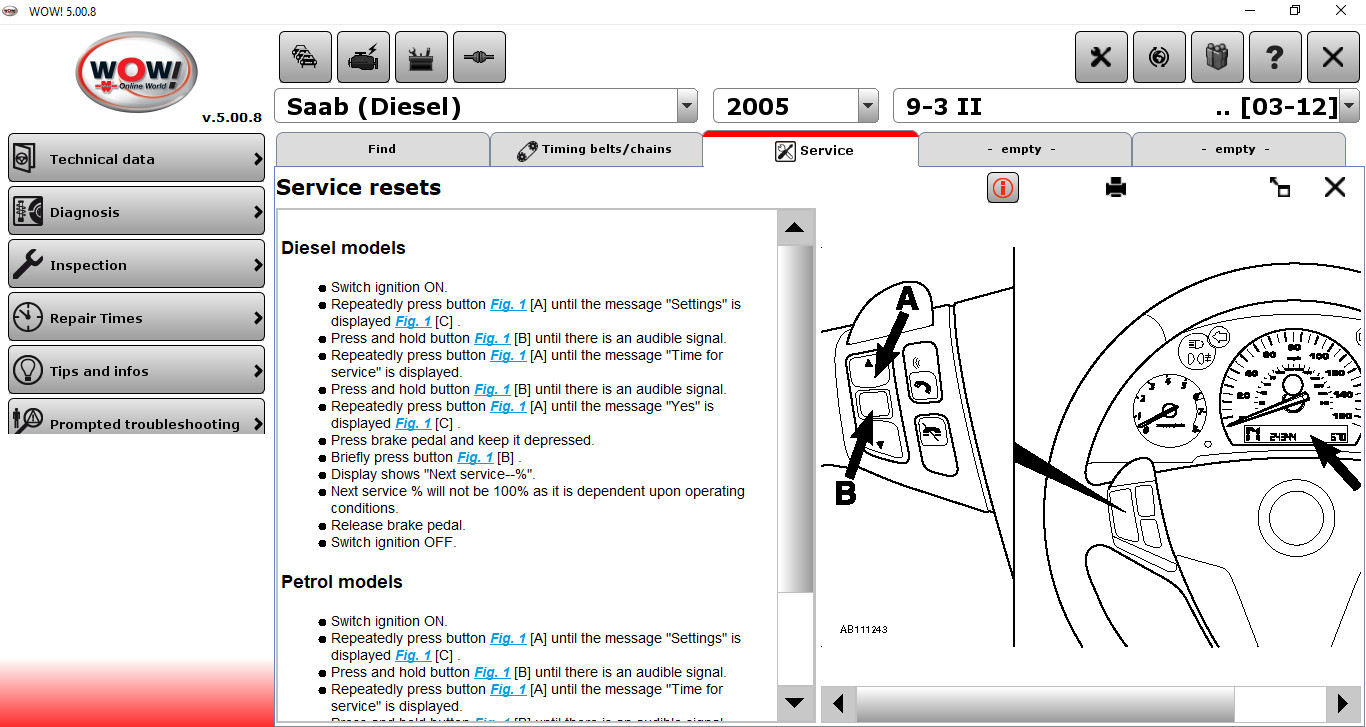Restore down the WOW! window

pos(1295,10)
